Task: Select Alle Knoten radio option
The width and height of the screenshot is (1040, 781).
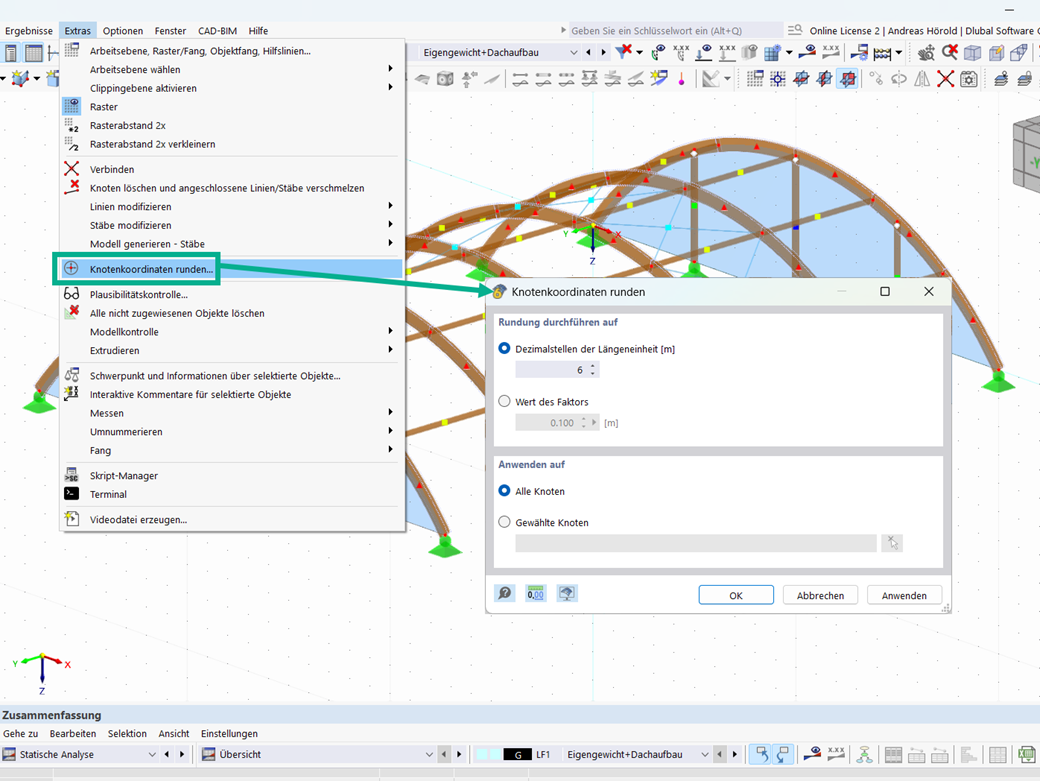Action: point(505,491)
